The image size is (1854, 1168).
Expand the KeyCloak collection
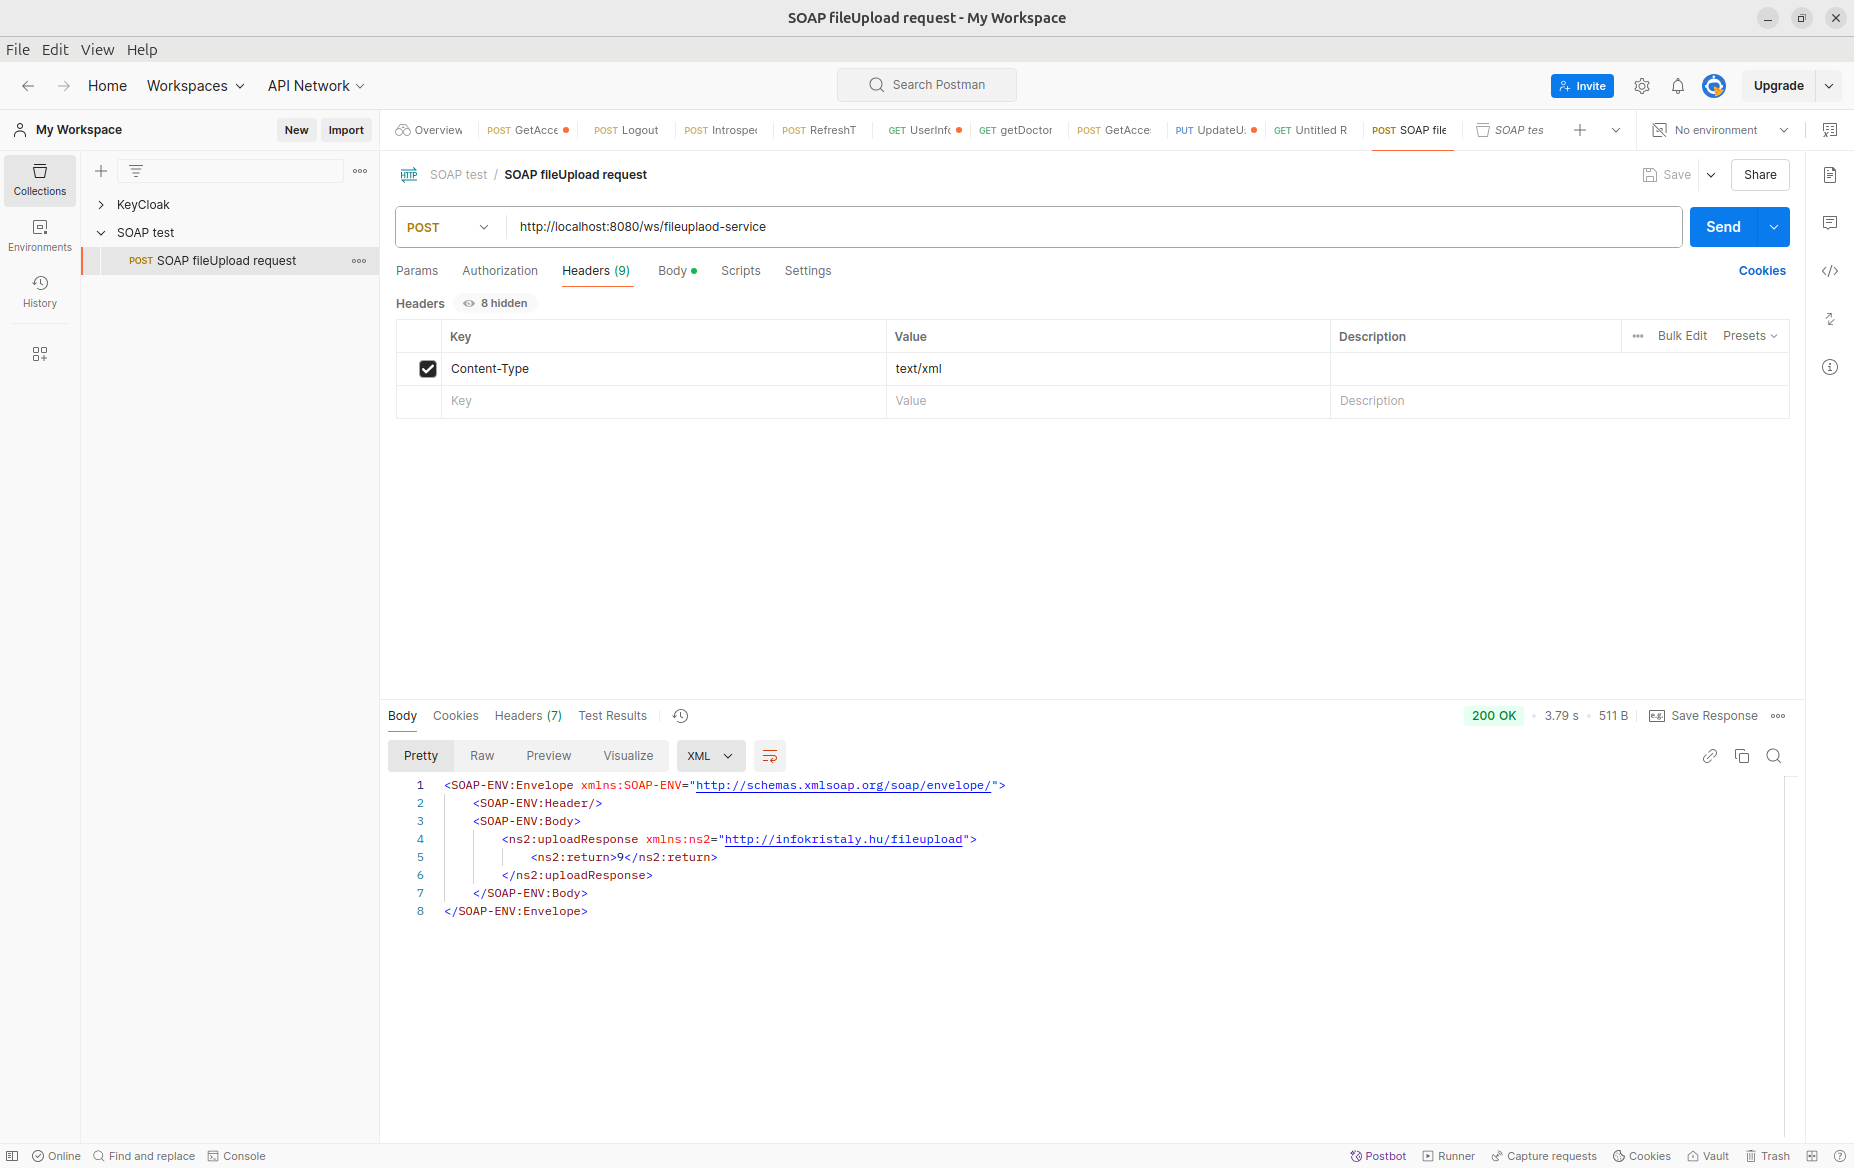[x=101, y=205]
